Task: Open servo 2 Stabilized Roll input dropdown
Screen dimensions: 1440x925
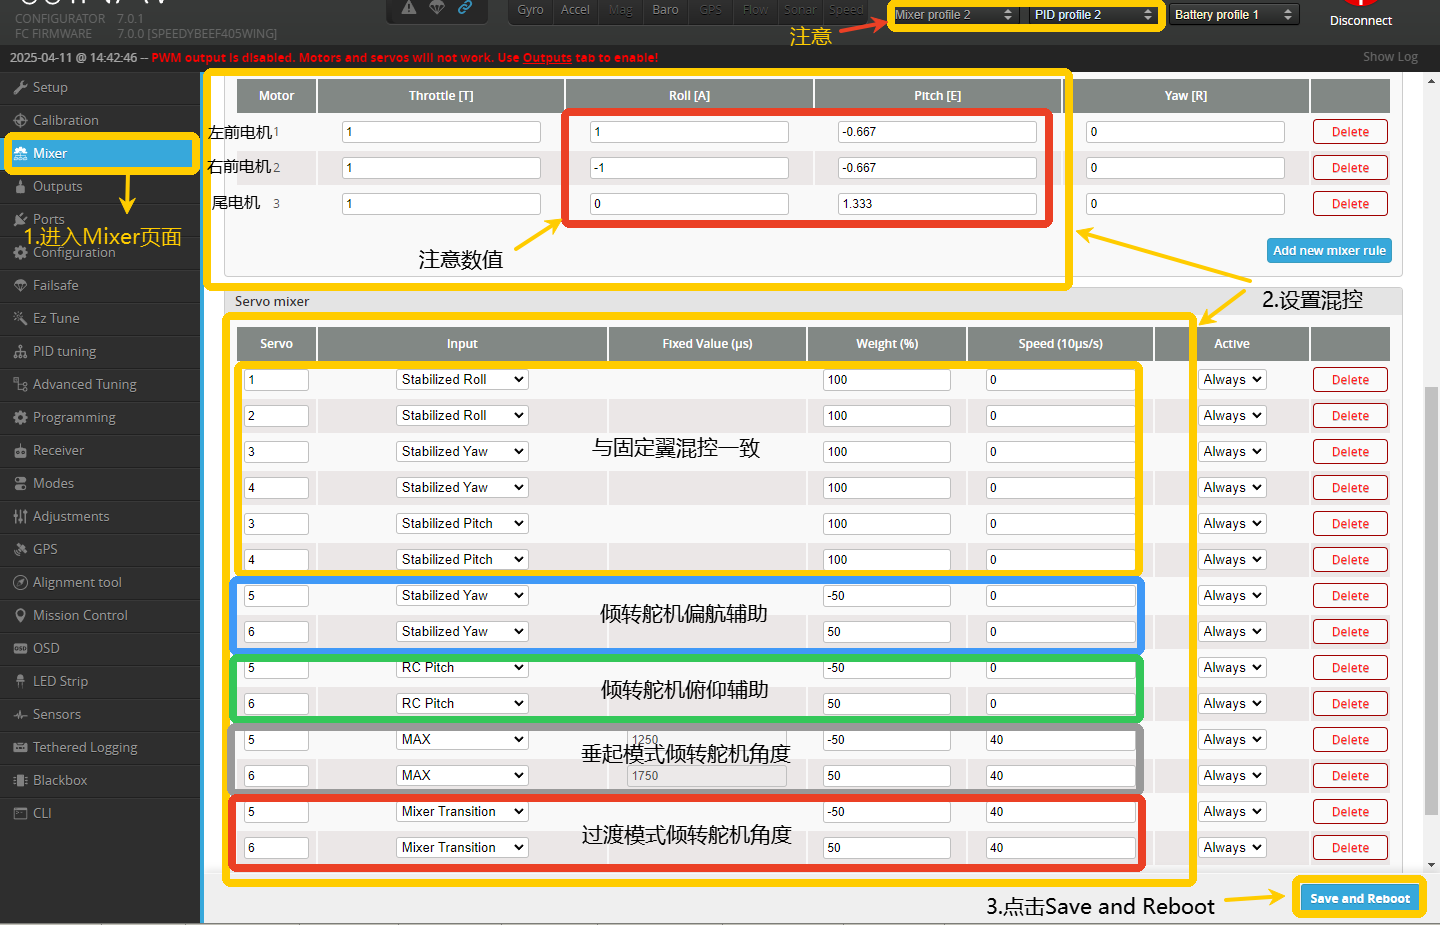Action: click(462, 416)
